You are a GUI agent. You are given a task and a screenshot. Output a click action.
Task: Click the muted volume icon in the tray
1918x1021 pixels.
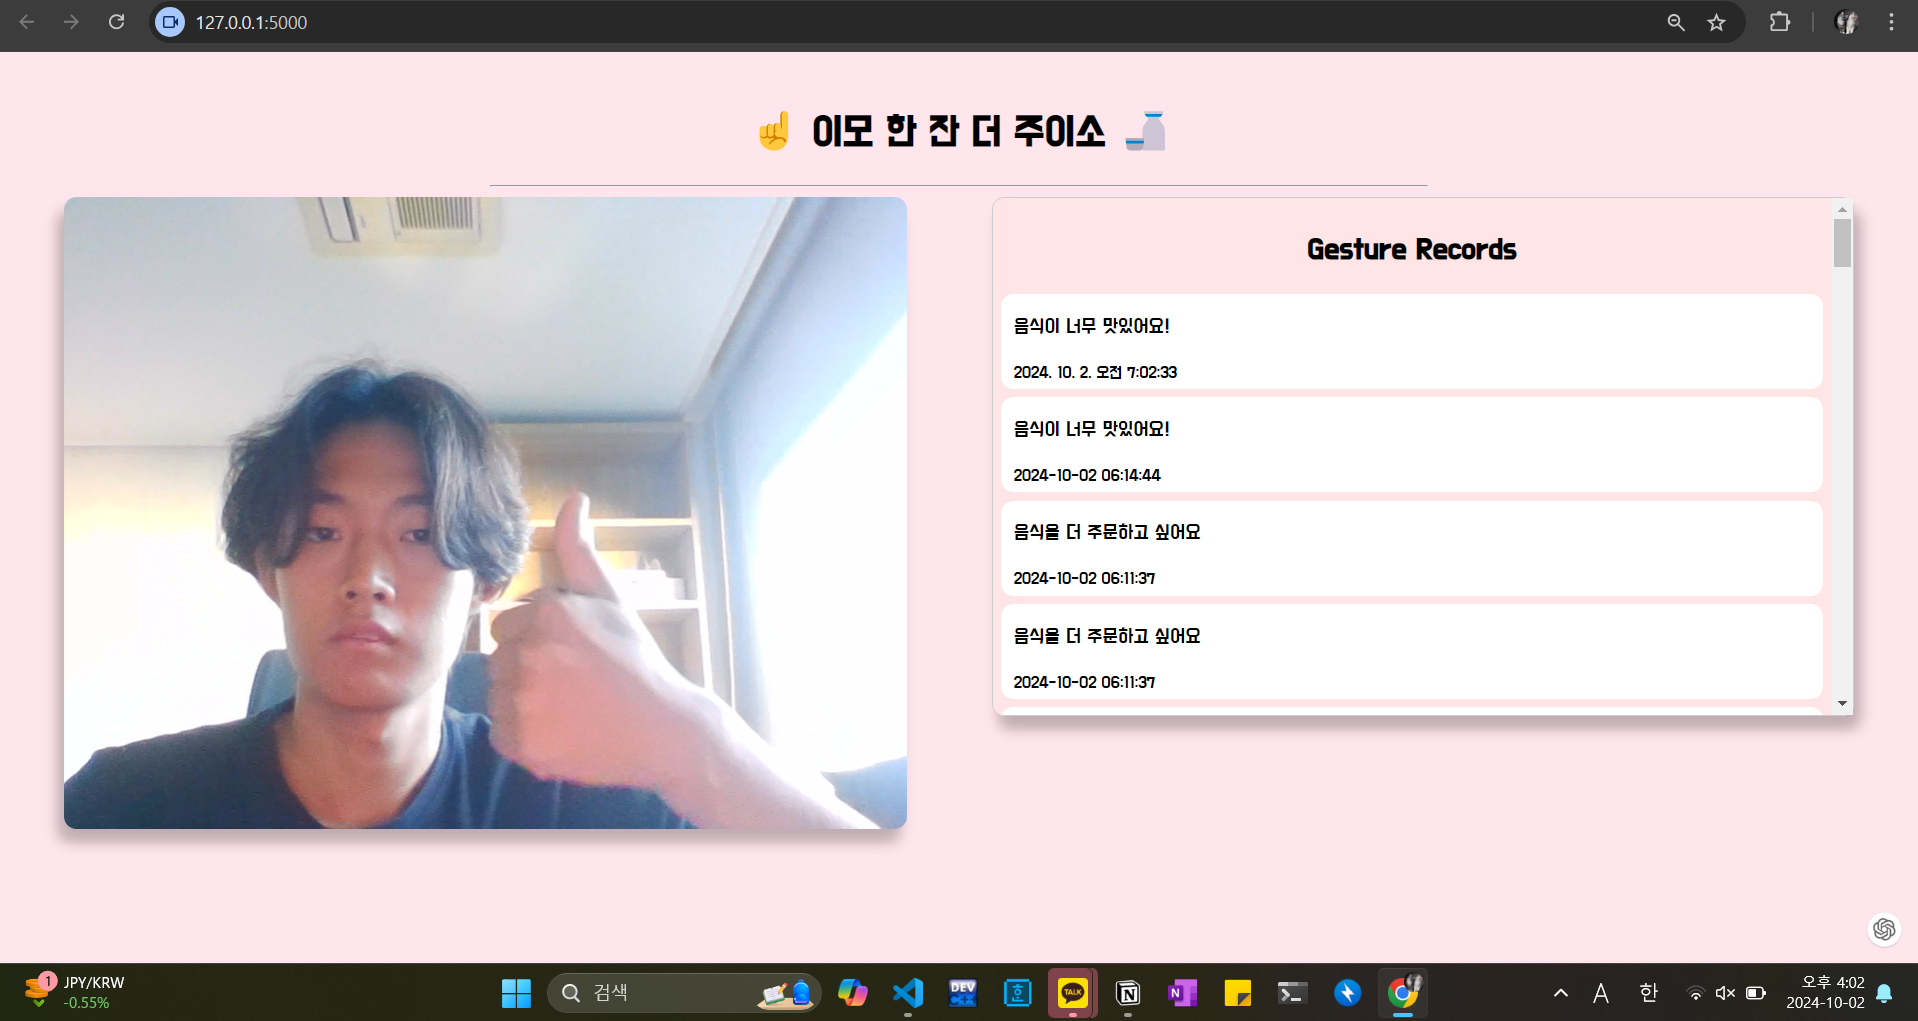[x=1725, y=993]
